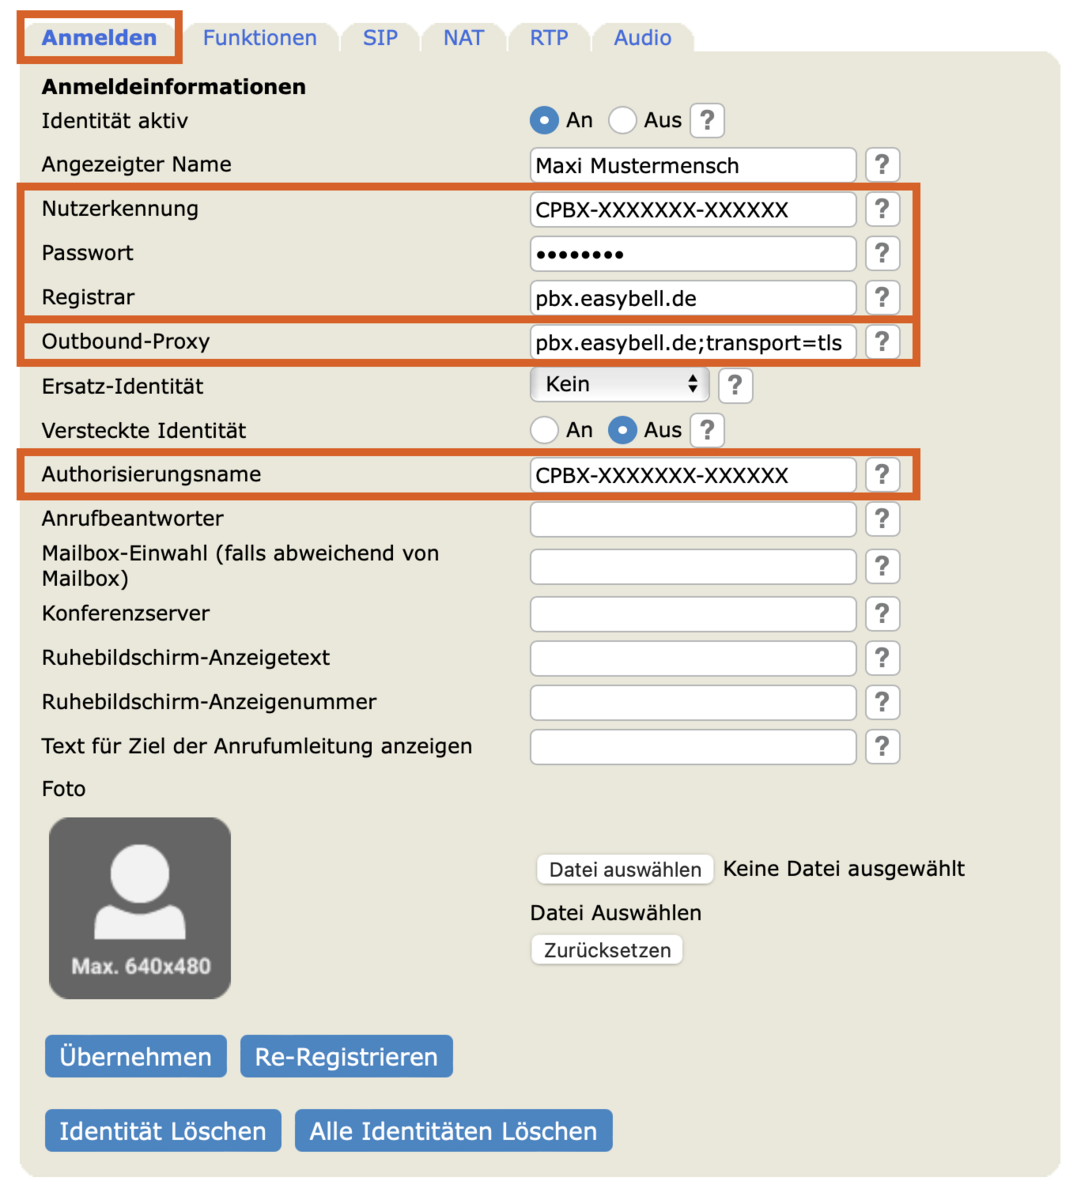
Task: Enable Versteckte Identität with An
Action: 544,430
